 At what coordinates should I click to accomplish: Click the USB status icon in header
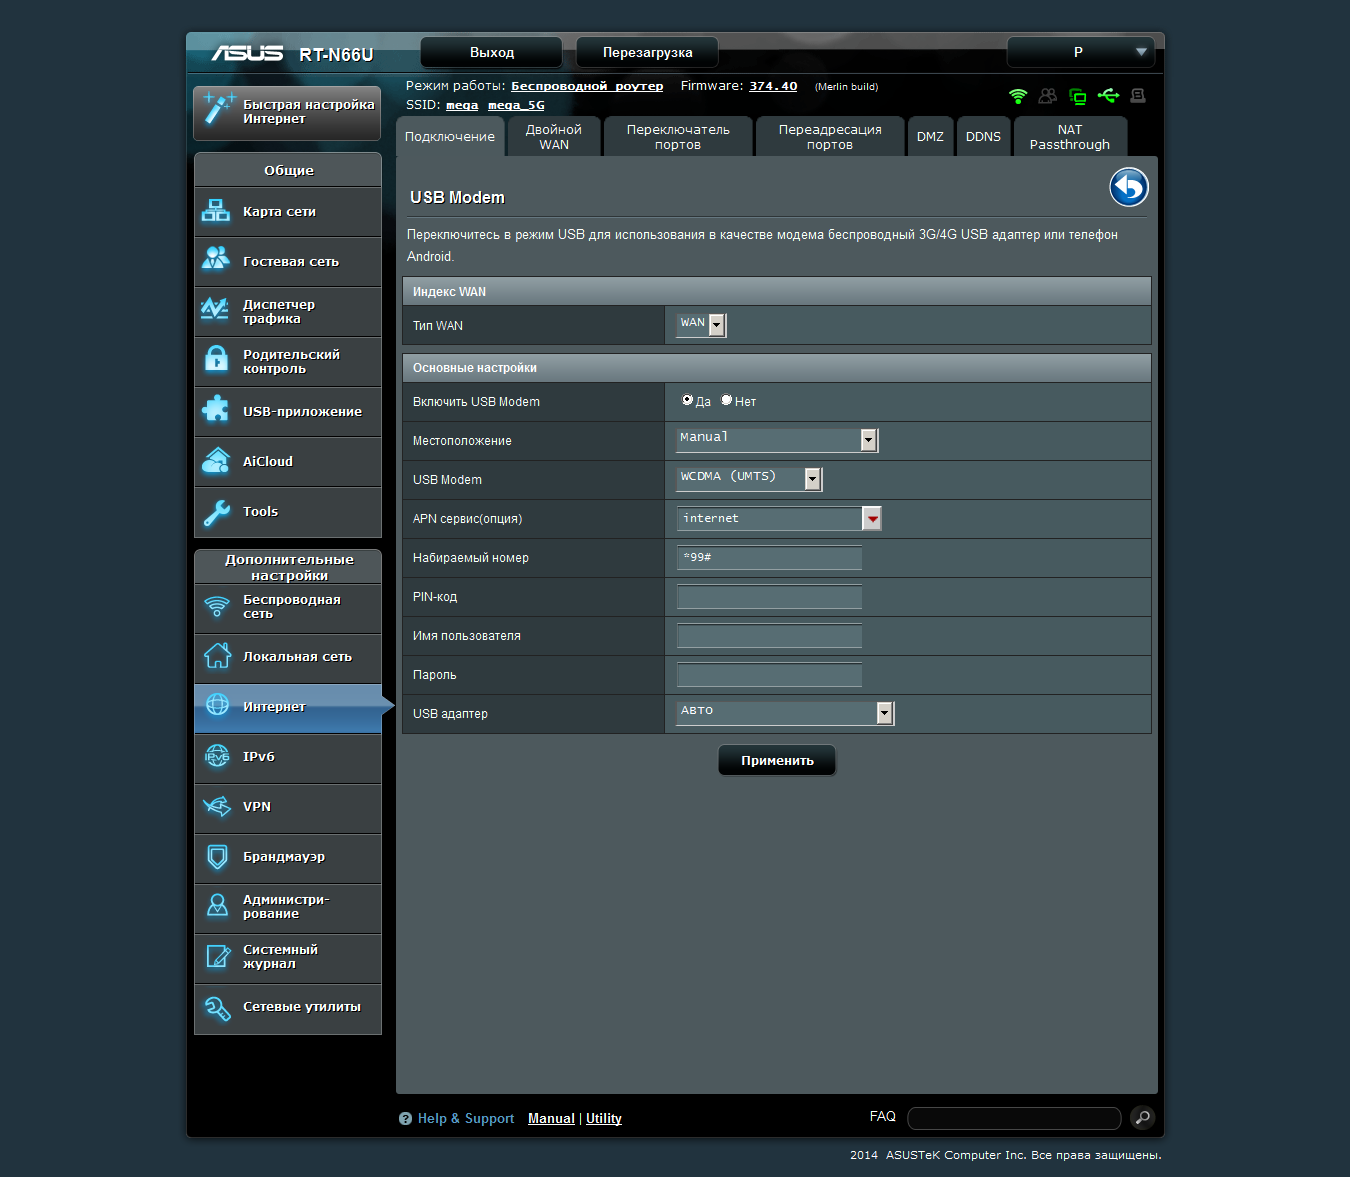coord(1108,96)
